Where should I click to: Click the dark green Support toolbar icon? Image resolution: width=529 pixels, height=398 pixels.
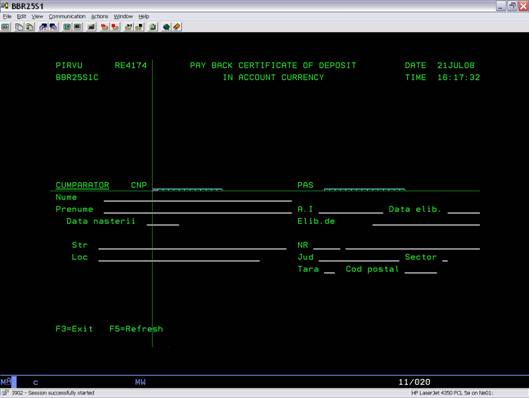[166, 27]
